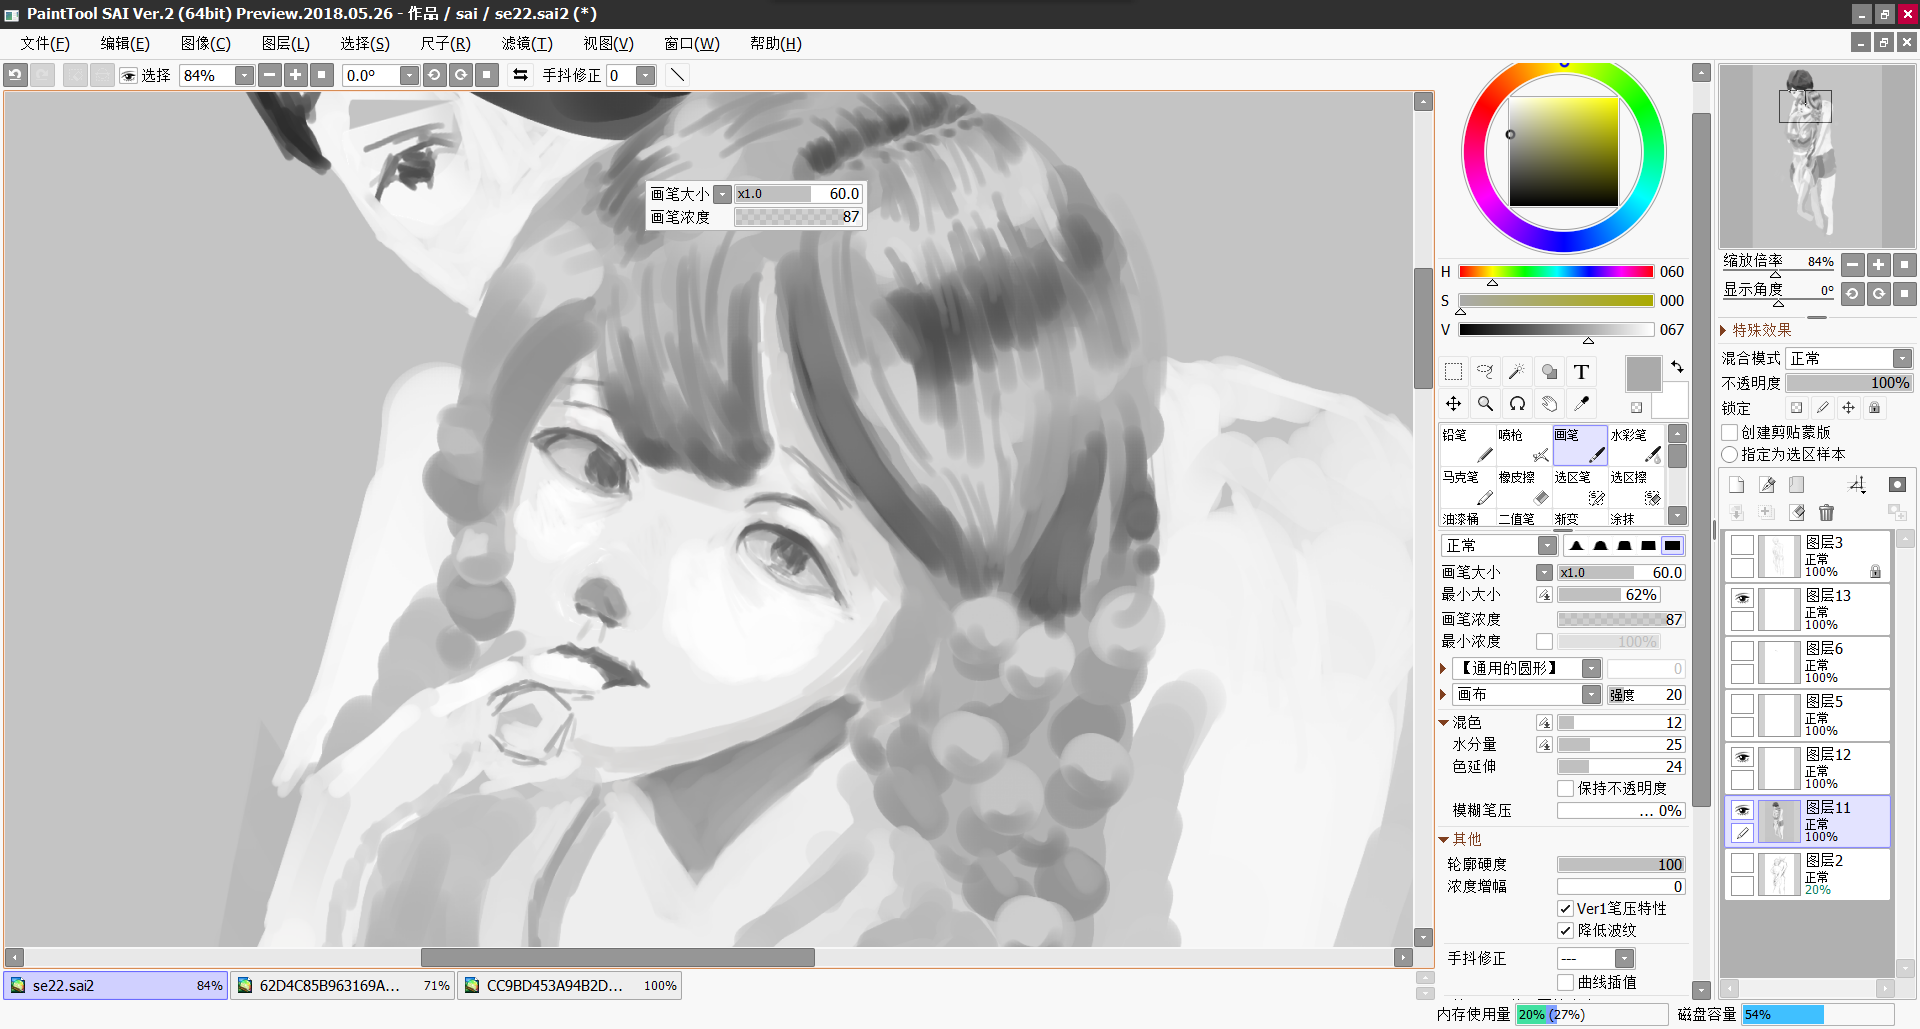Select the magic wand tool
Viewport: 1920px width, 1029px height.
pyautogui.click(x=1517, y=372)
